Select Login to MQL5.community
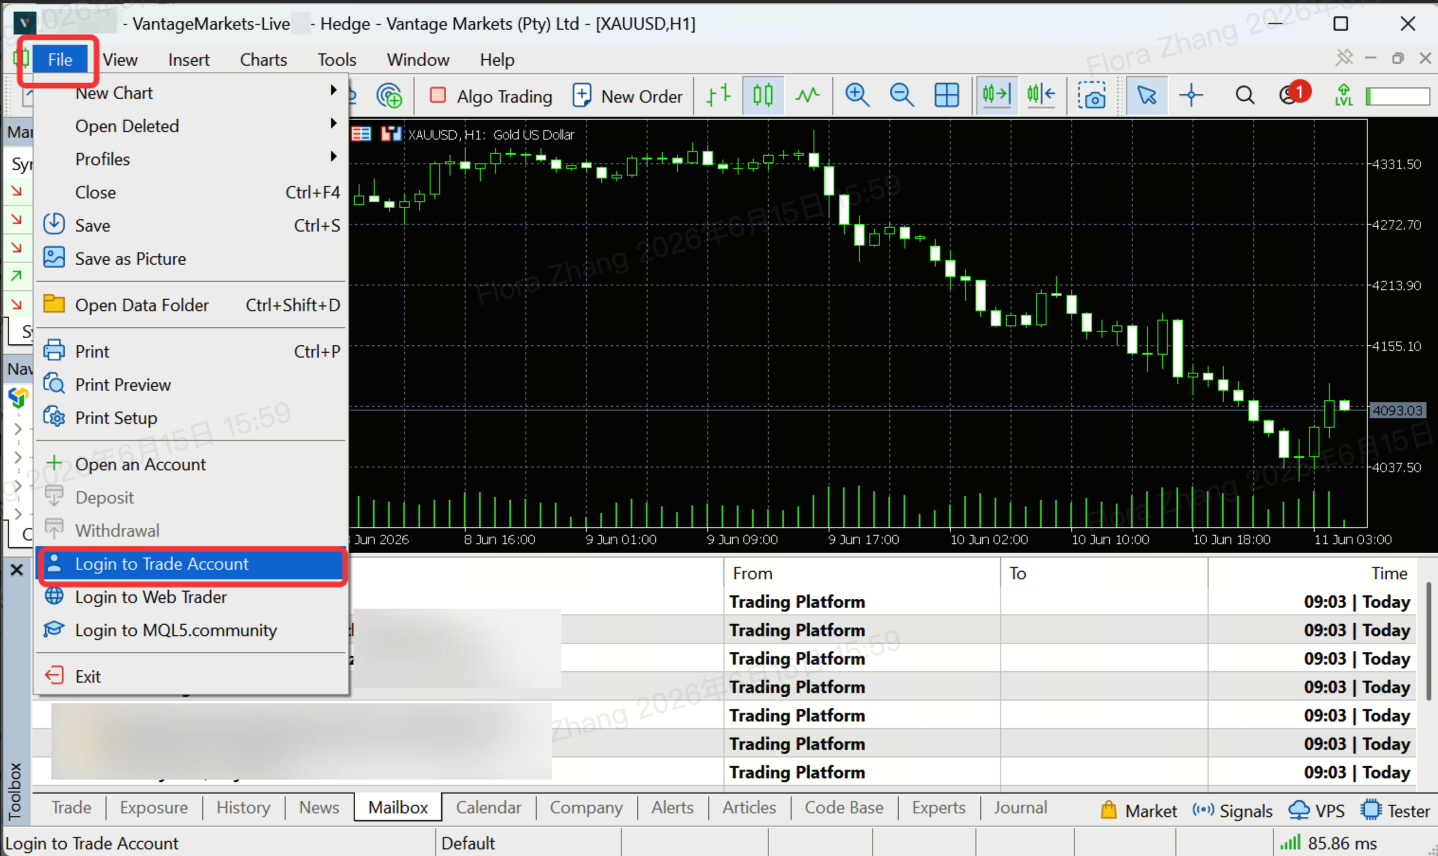Screen dimensions: 1438x856 point(192,630)
